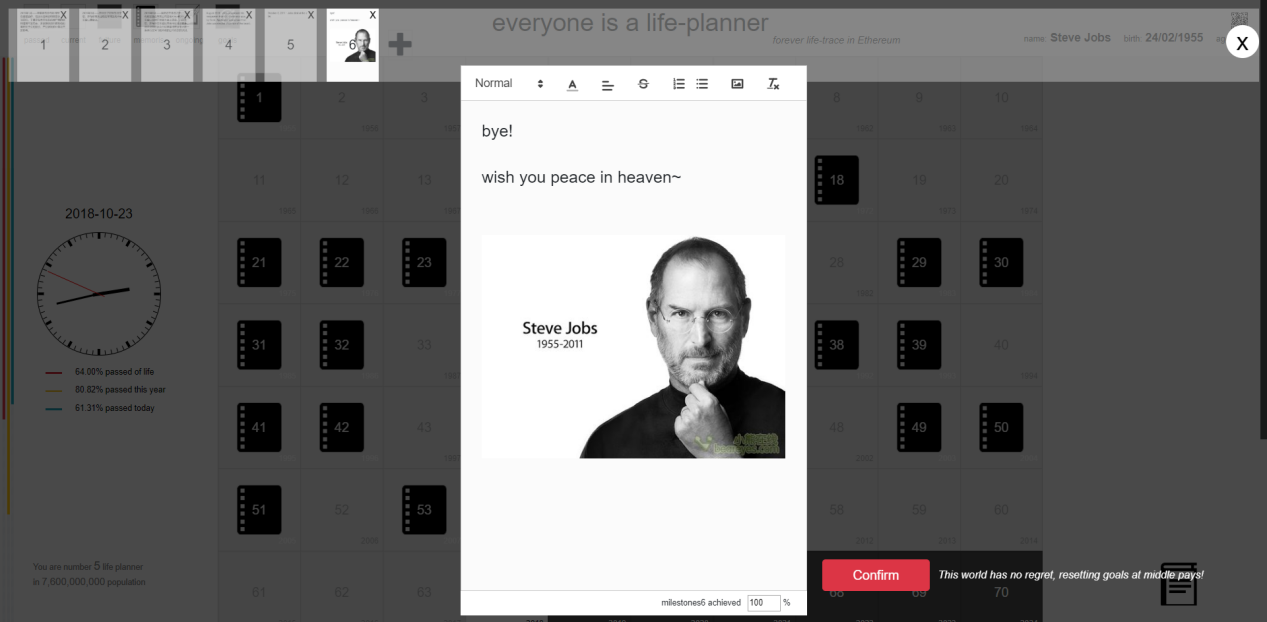Open year 38 film notebook cell
The image size is (1267, 622).
pyautogui.click(x=836, y=345)
